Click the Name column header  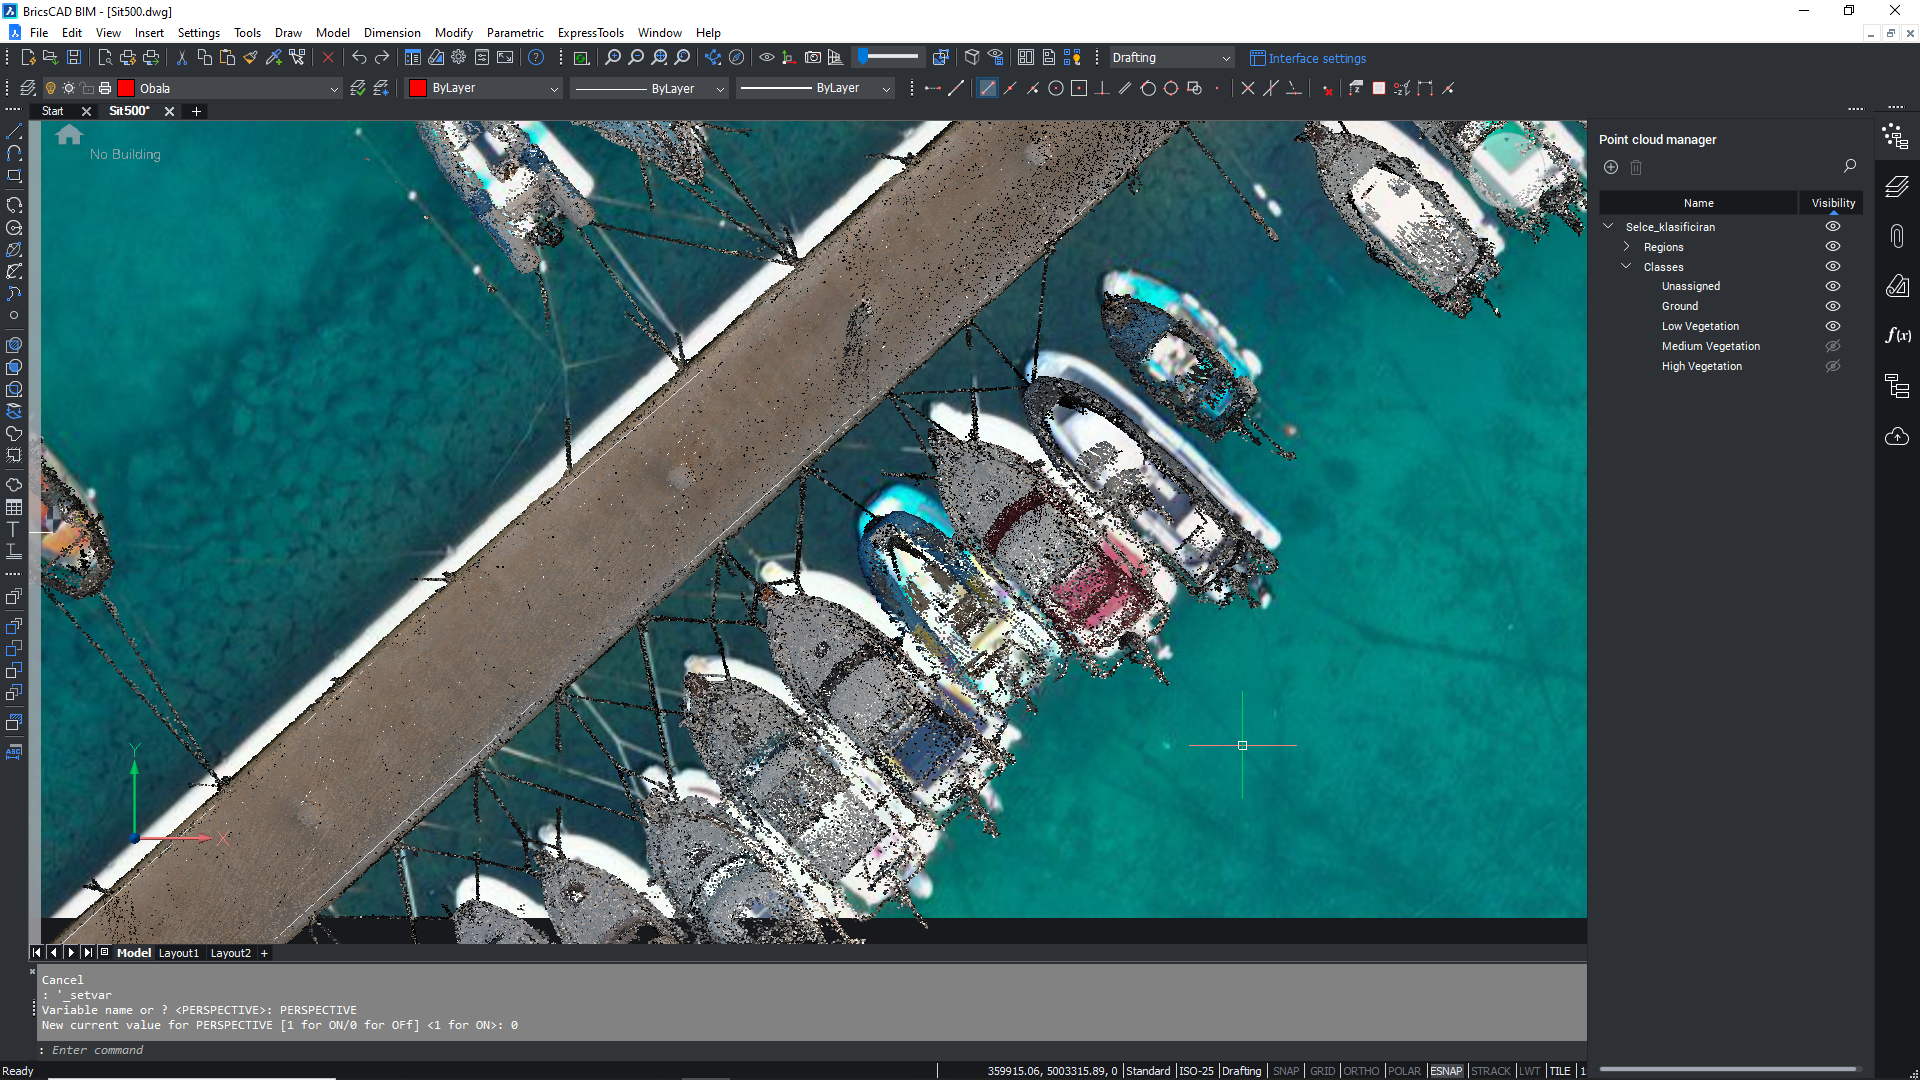(x=1698, y=203)
